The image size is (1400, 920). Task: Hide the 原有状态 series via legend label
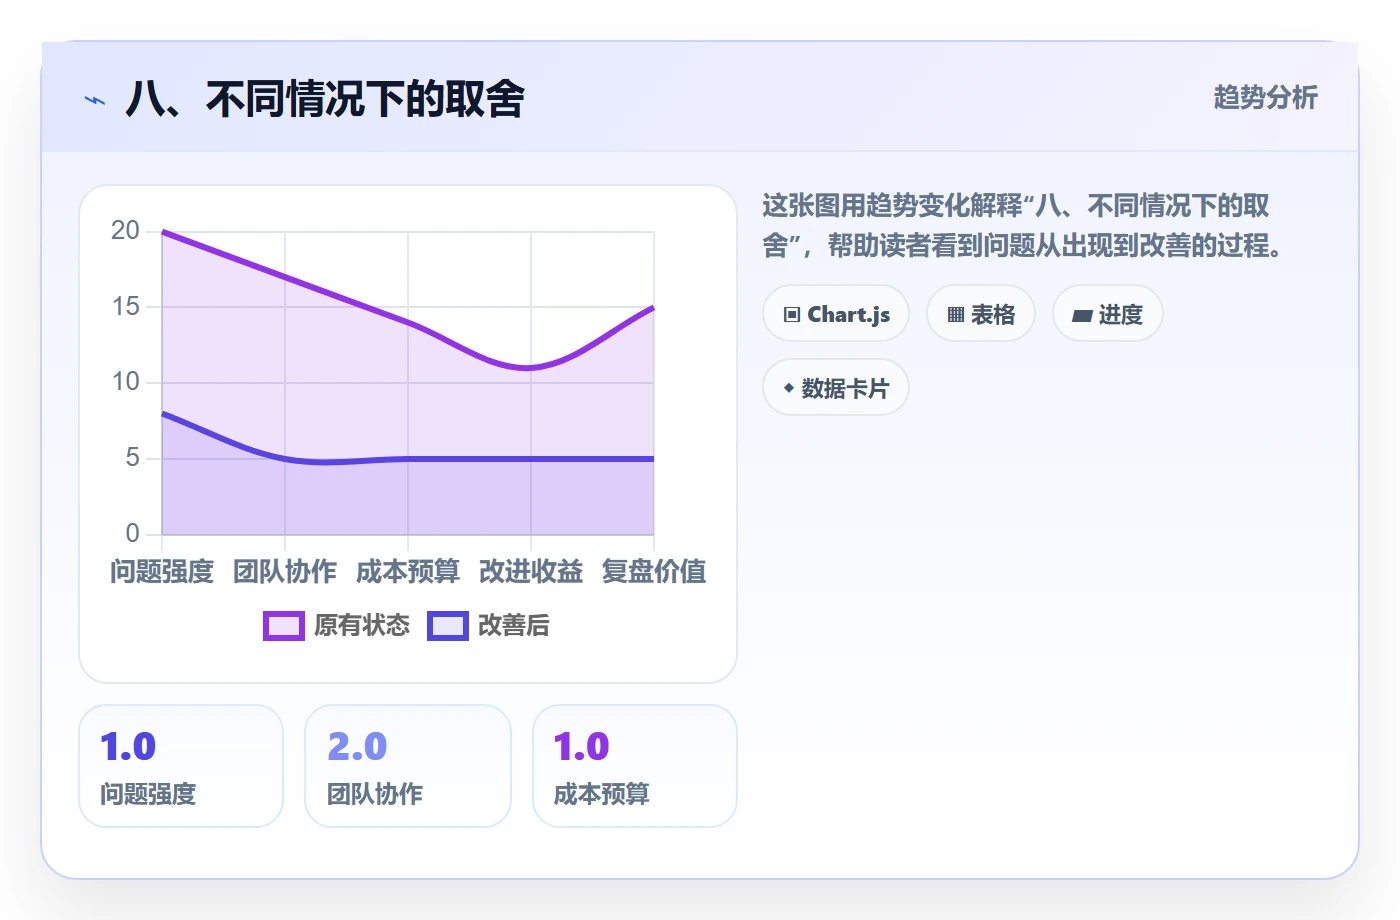(x=362, y=626)
